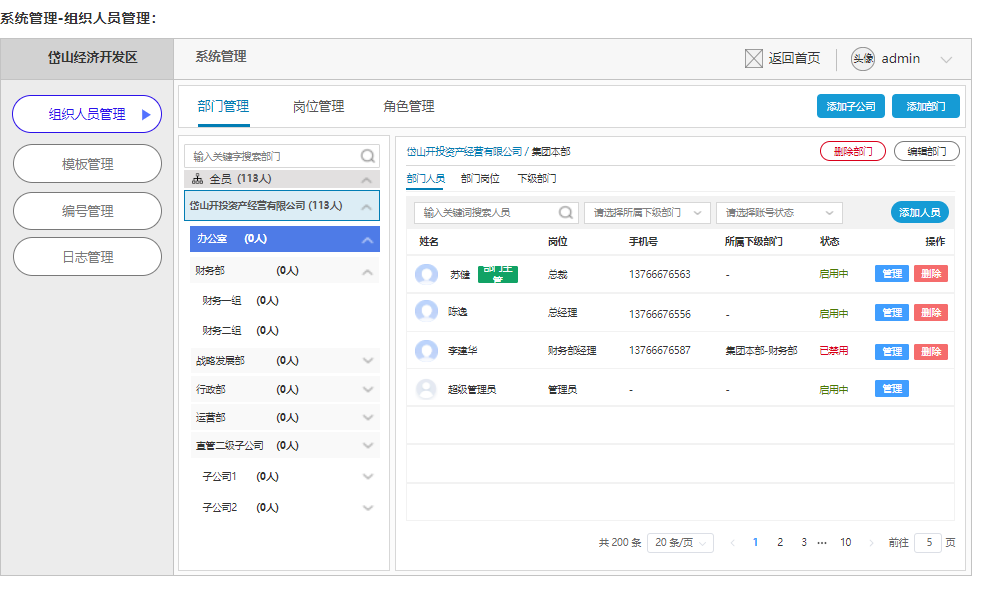Click search icon in personnel search box
985x591 pixels.
click(565, 212)
